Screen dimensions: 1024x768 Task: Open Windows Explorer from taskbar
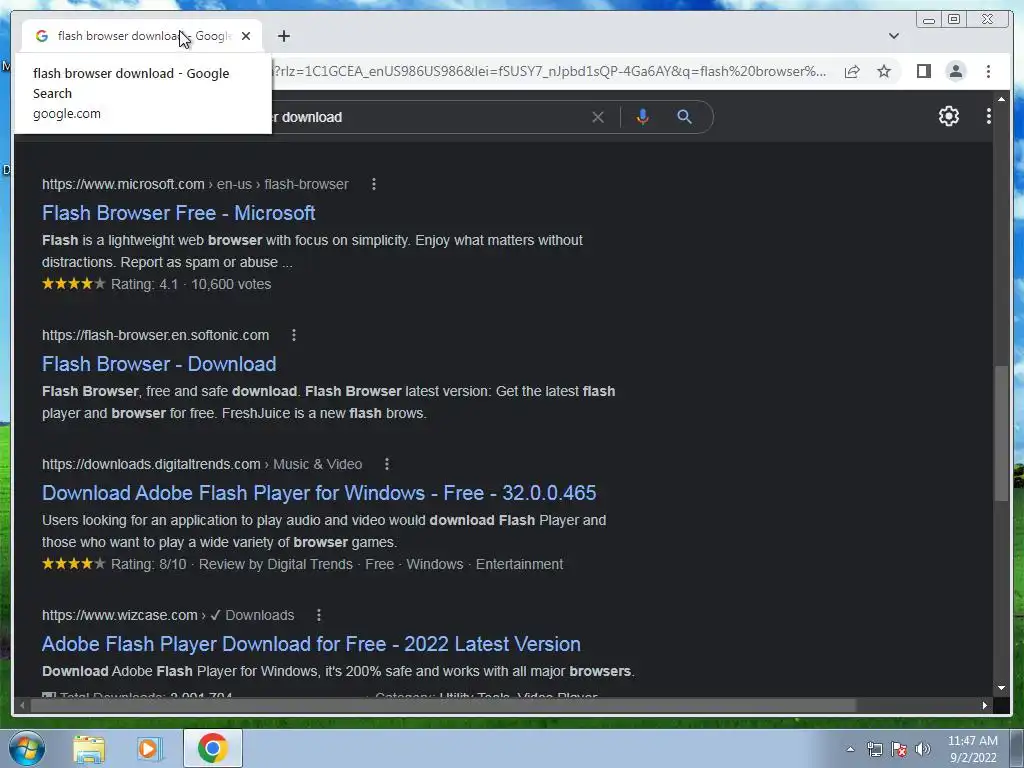[89, 748]
